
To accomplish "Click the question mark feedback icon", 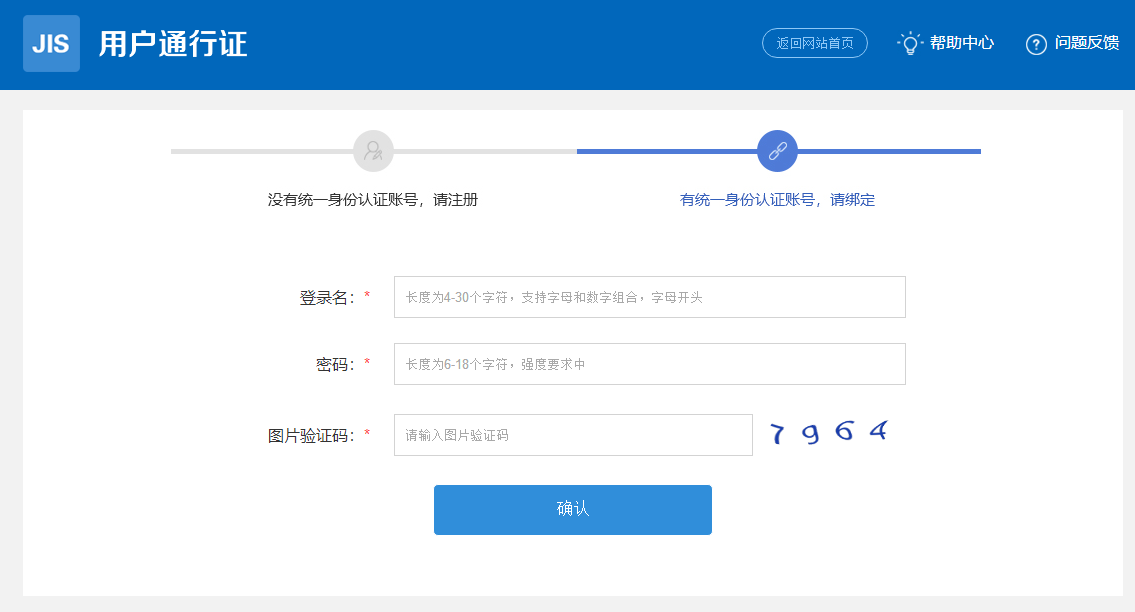I will pos(1035,43).
